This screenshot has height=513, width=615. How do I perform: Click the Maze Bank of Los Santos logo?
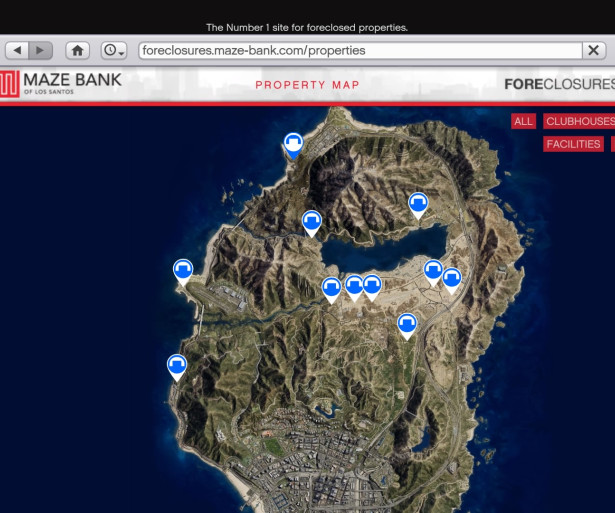pyautogui.click(x=61, y=84)
